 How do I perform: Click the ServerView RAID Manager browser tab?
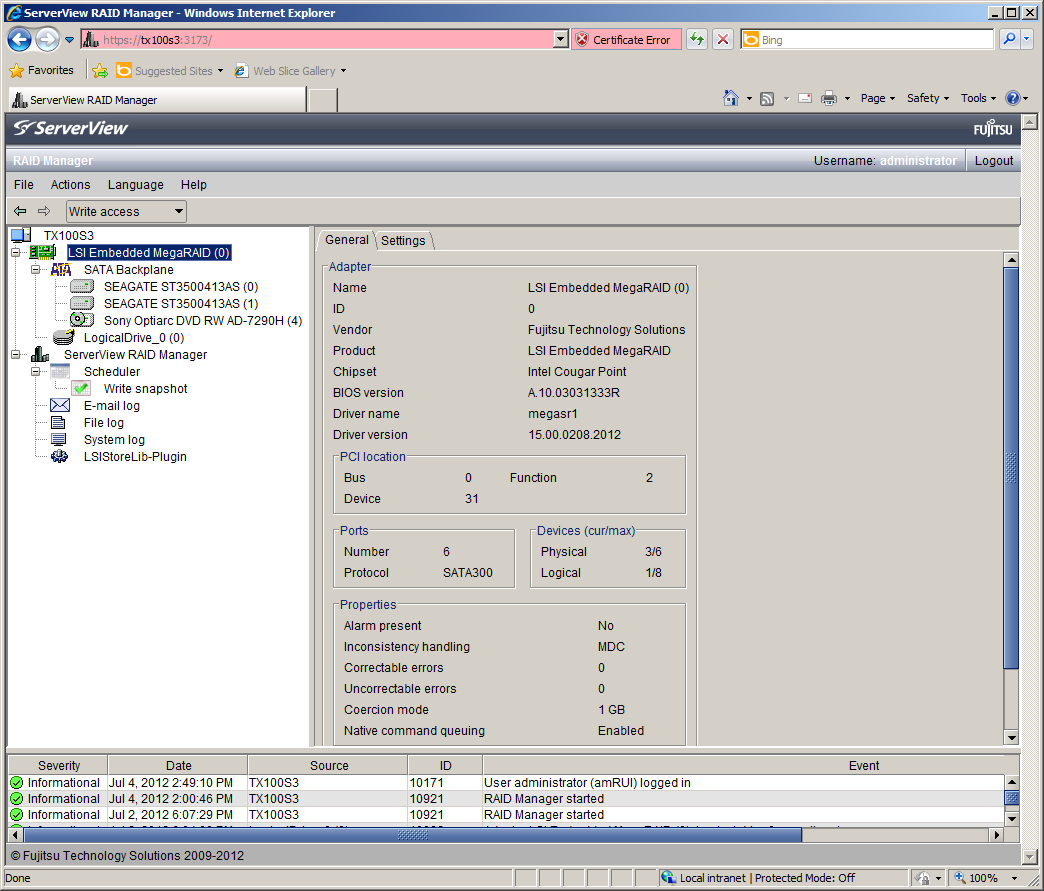pos(157,100)
